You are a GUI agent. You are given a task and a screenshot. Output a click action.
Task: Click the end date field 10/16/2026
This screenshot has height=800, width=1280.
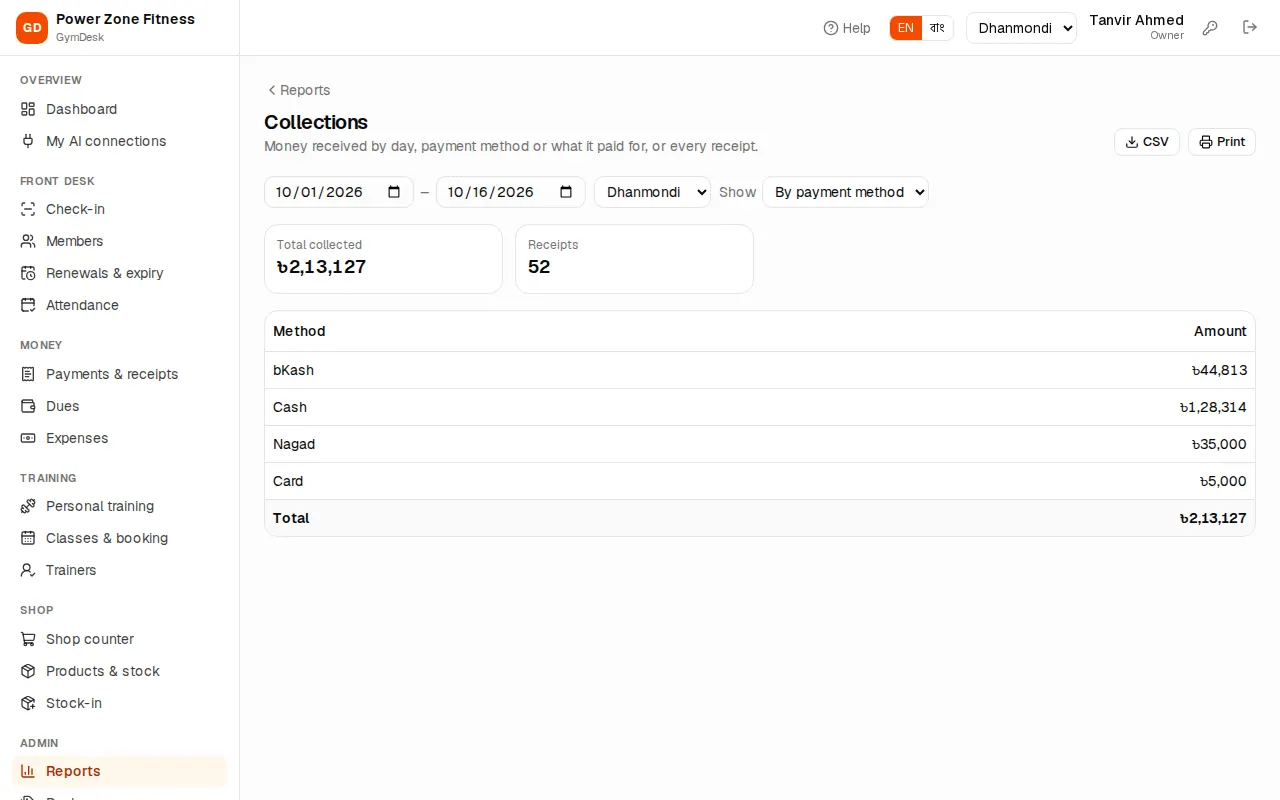[510, 192]
